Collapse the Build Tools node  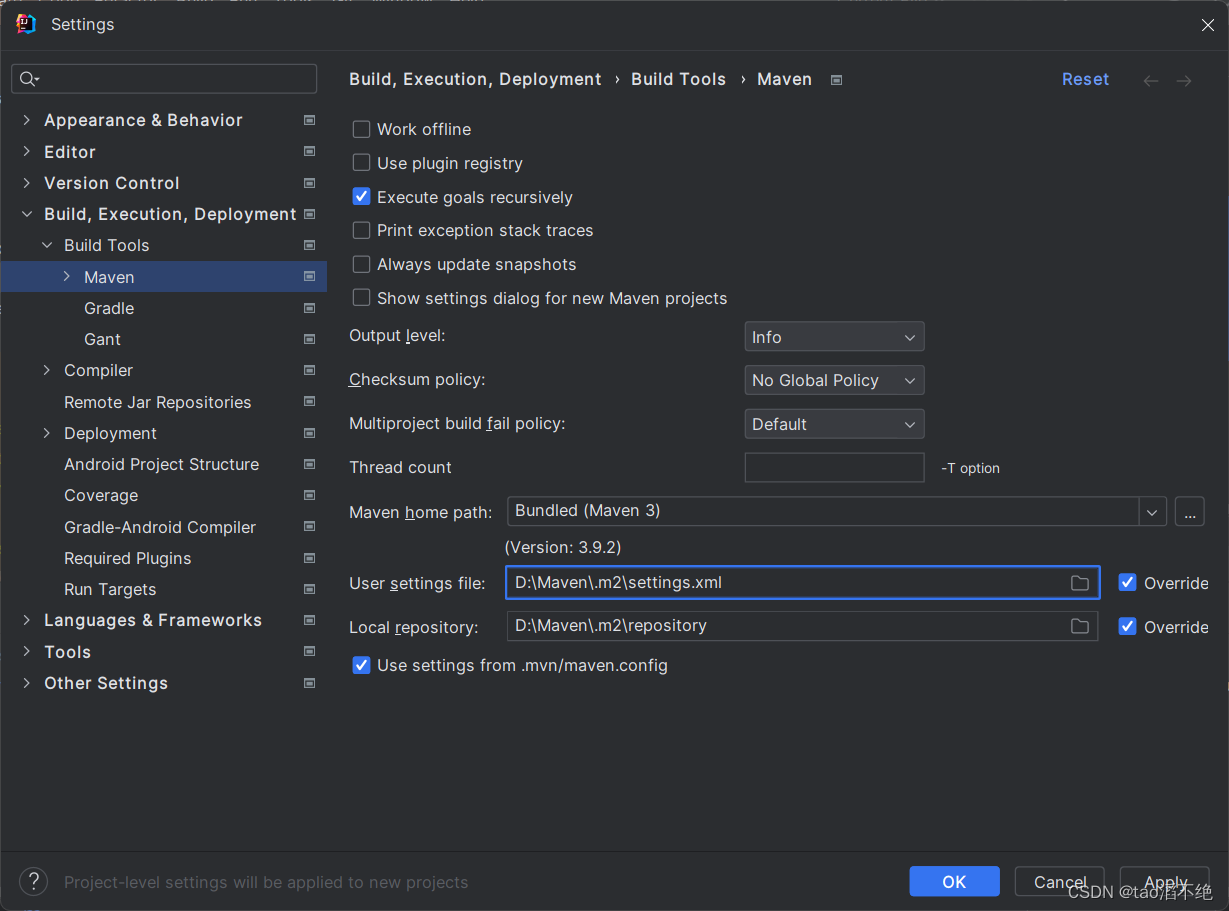click(x=47, y=245)
